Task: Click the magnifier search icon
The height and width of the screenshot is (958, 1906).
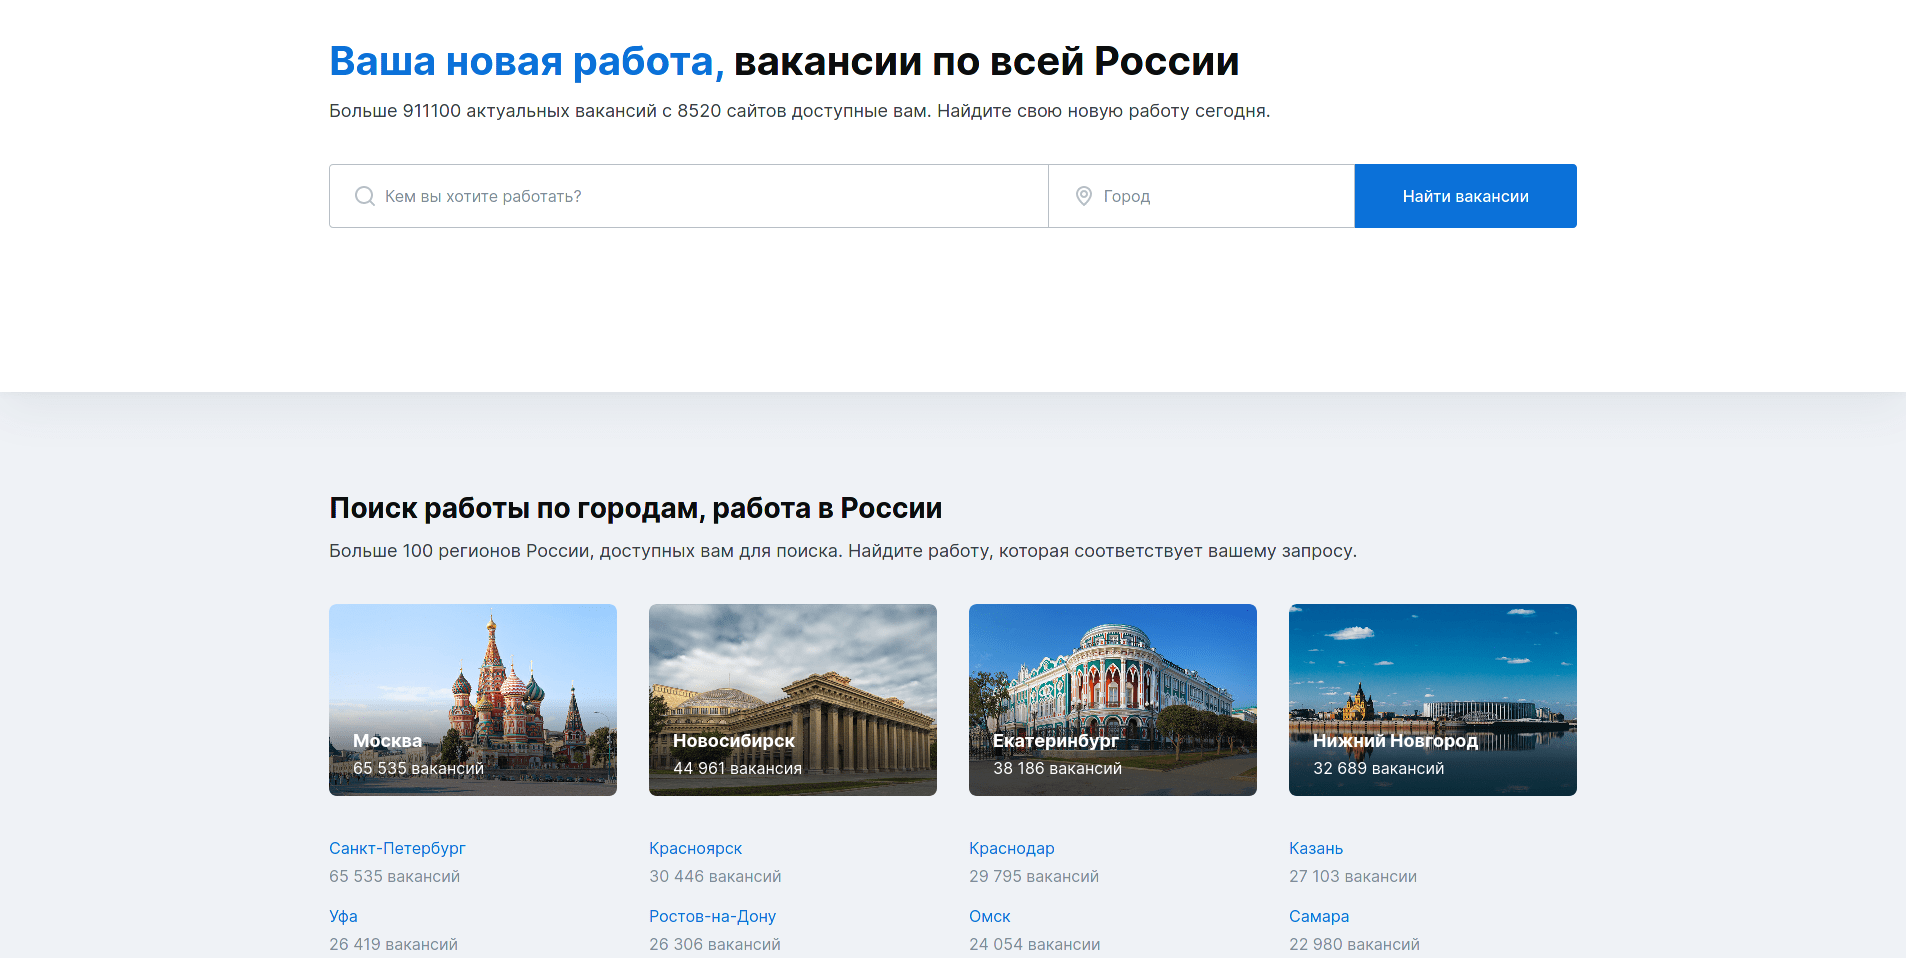Action: pos(365,196)
